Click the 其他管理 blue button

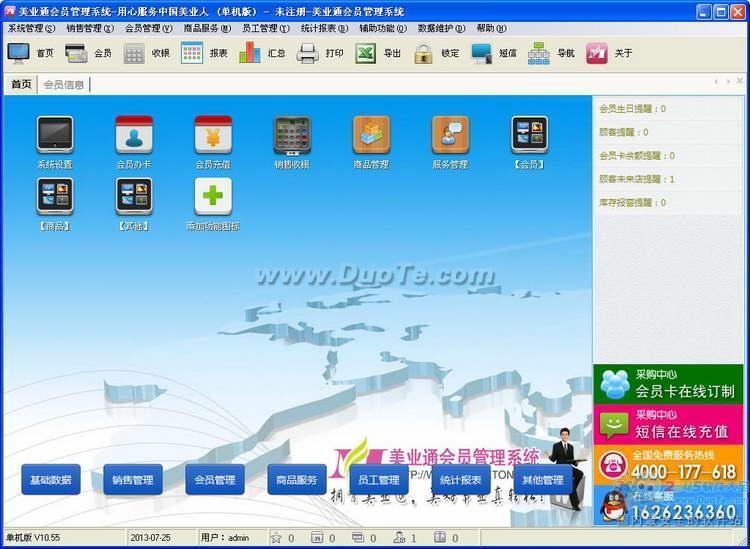[543, 480]
